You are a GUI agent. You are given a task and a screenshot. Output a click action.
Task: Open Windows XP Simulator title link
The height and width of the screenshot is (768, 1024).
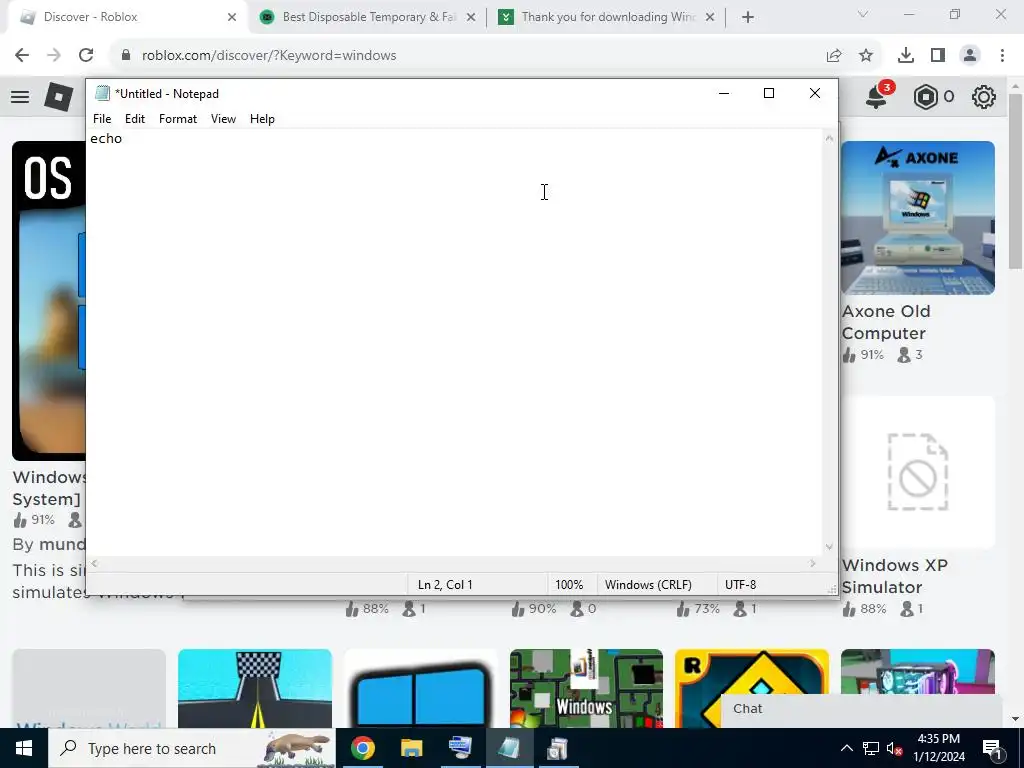(x=894, y=576)
